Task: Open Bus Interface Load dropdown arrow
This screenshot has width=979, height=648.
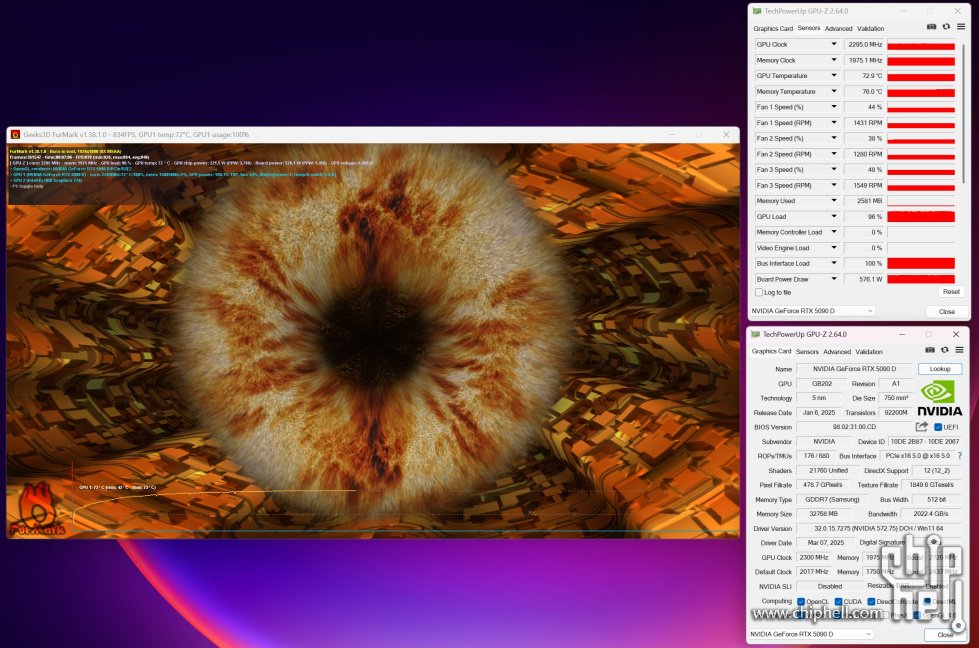Action: coord(834,263)
